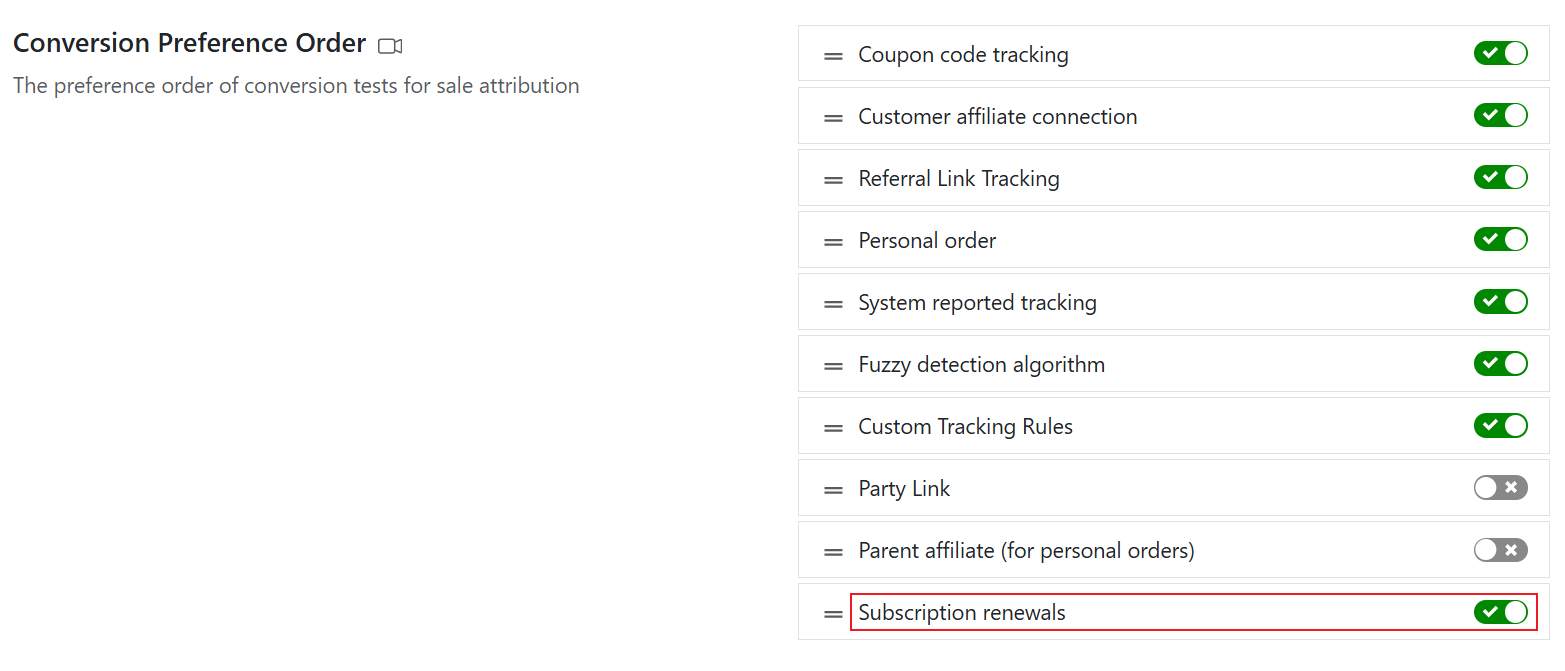Enable Parent affiliate for personal orders

point(1500,549)
